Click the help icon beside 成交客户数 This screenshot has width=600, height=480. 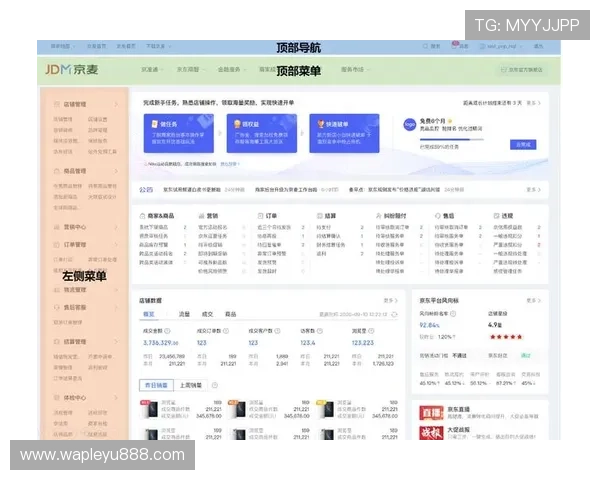(x=277, y=331)
